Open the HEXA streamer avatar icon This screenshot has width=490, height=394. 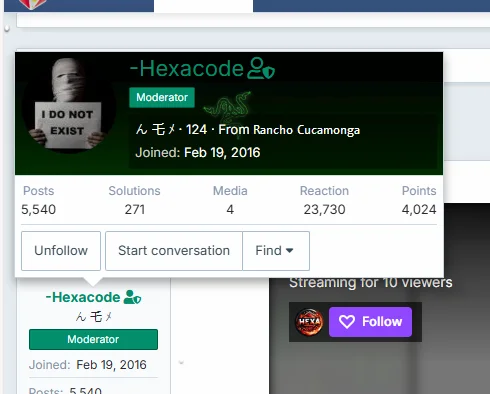click(x=309, y=322)
